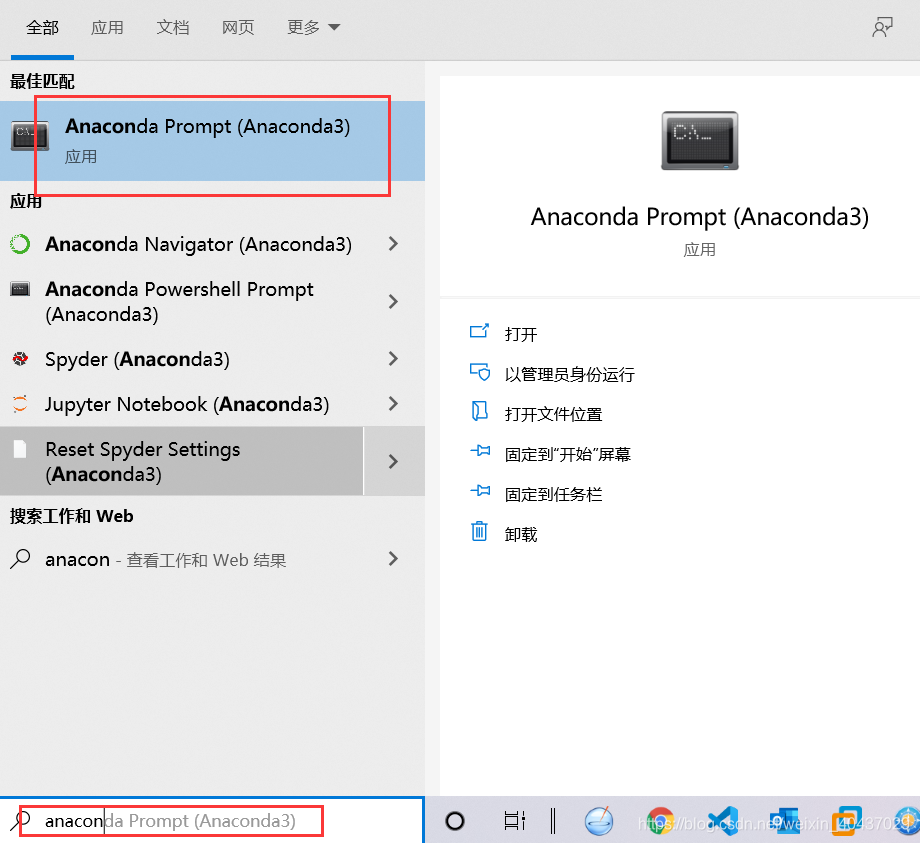The image size is (920, 843).
Task: Expand the anacon web search arrow
Action: point(393,559)
